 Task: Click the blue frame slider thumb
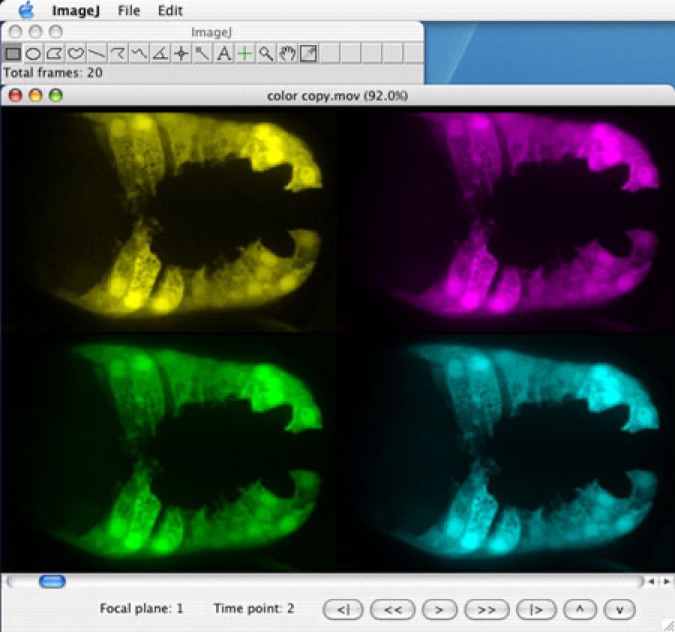coord(52,581)
